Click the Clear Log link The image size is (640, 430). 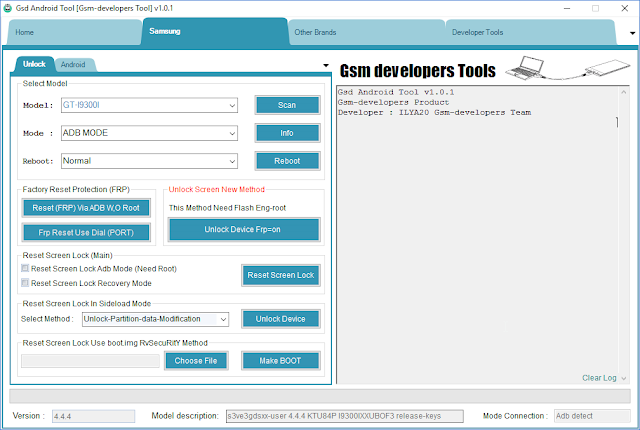pos(599,378)
